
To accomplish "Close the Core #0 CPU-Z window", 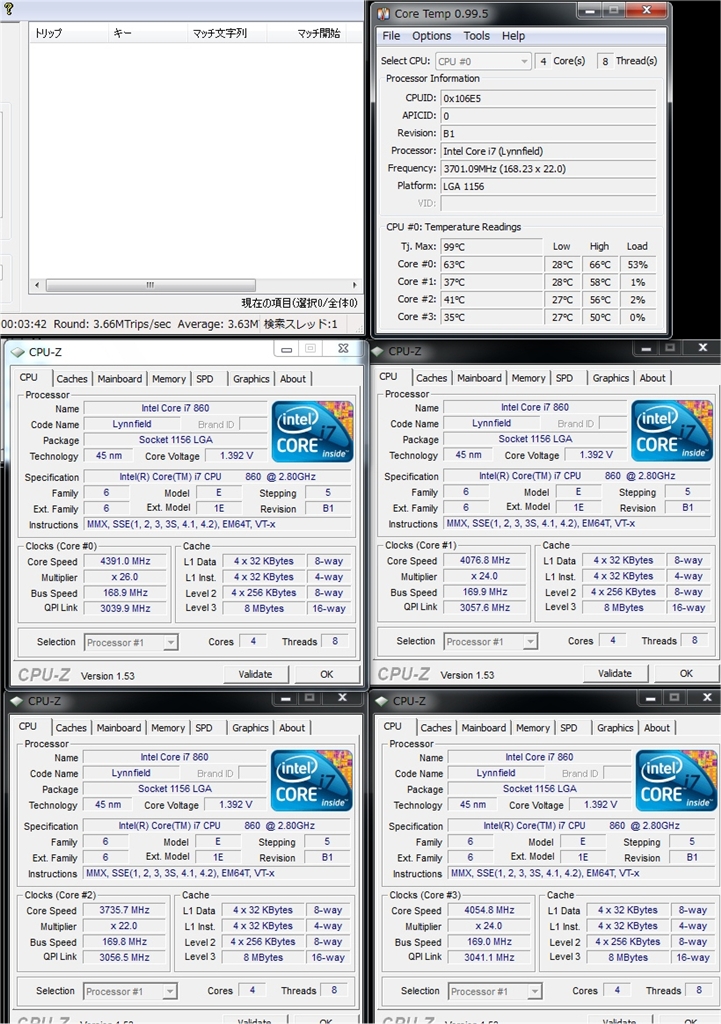I will (x=344, y=349).
